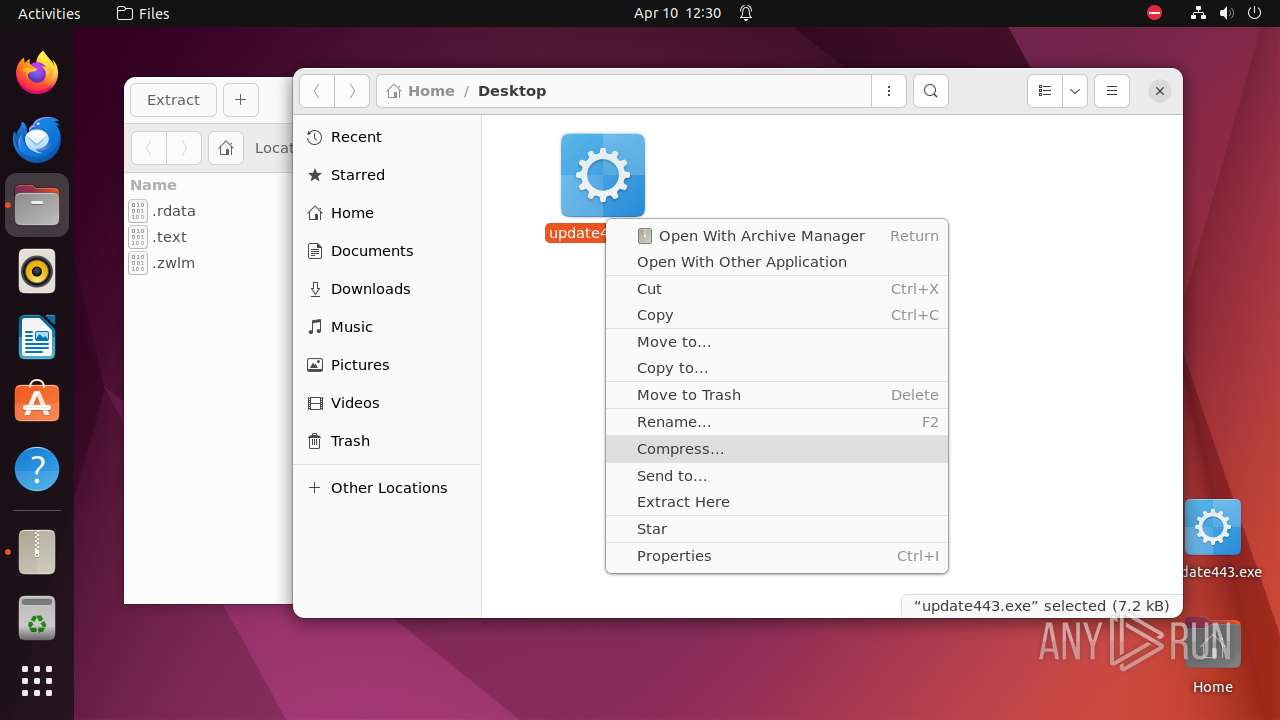The height and width of the screenshot is (720, 1280).
Task: Select Cut from context menu
Action: (x=777, y=289)
